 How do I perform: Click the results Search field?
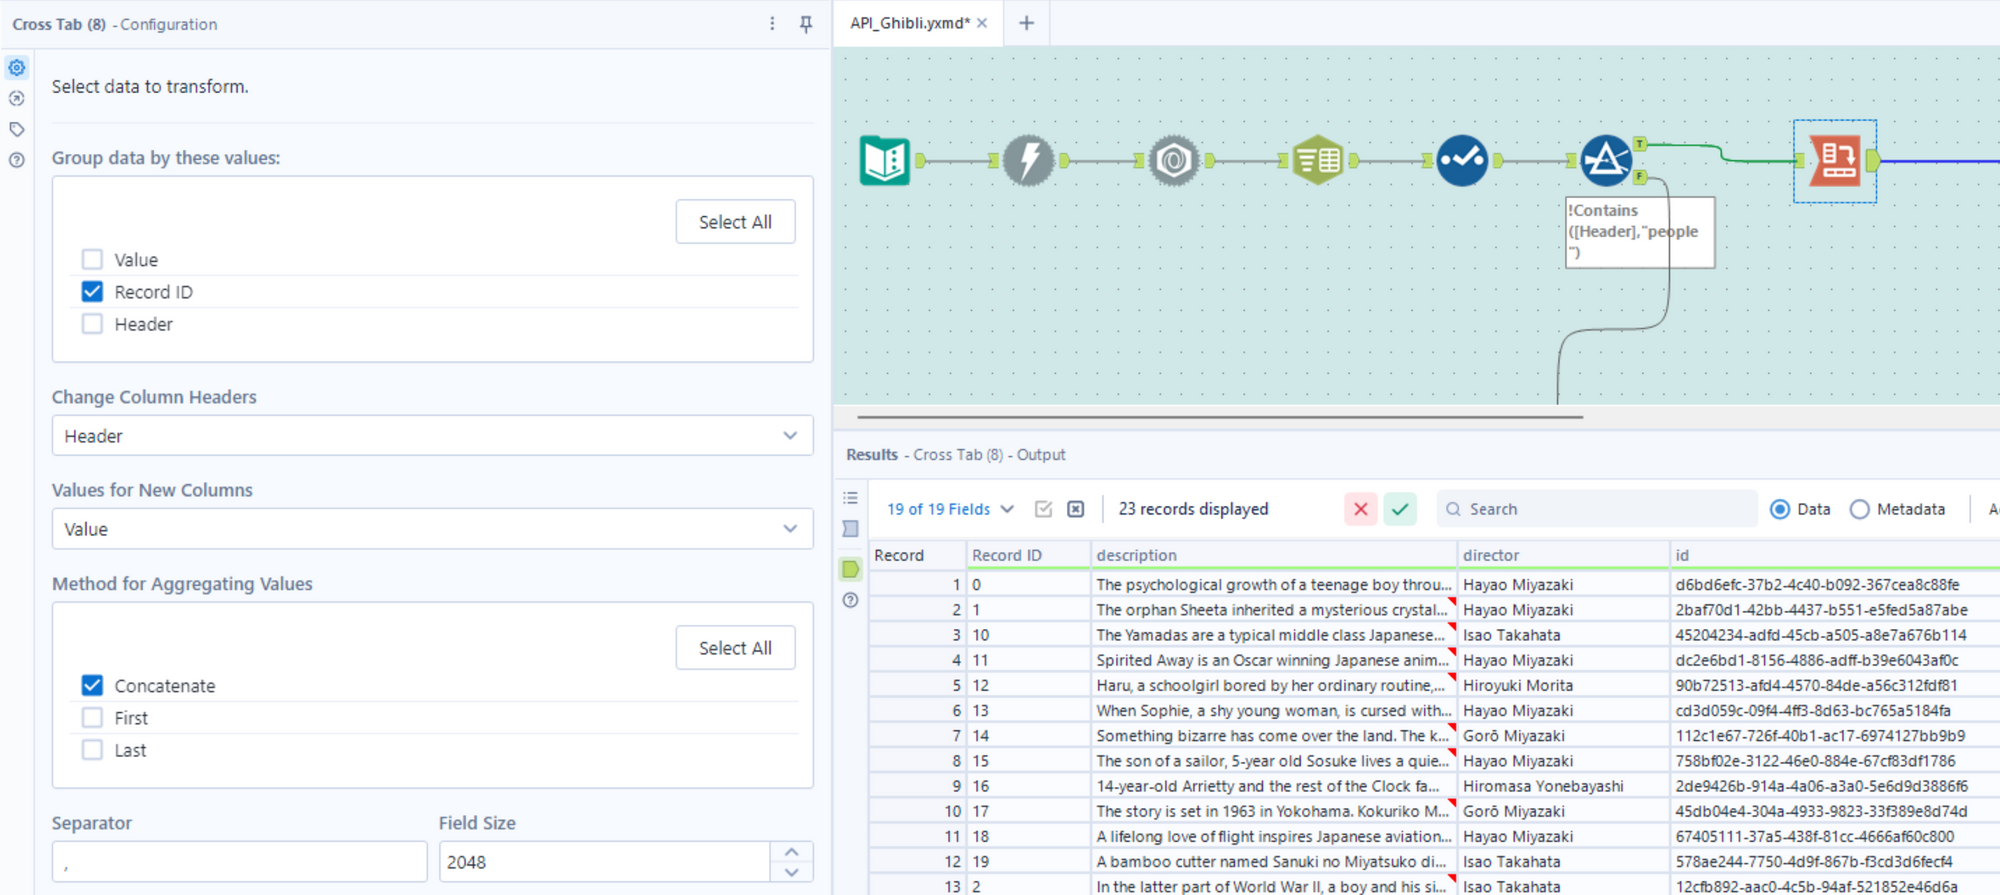1600,509
